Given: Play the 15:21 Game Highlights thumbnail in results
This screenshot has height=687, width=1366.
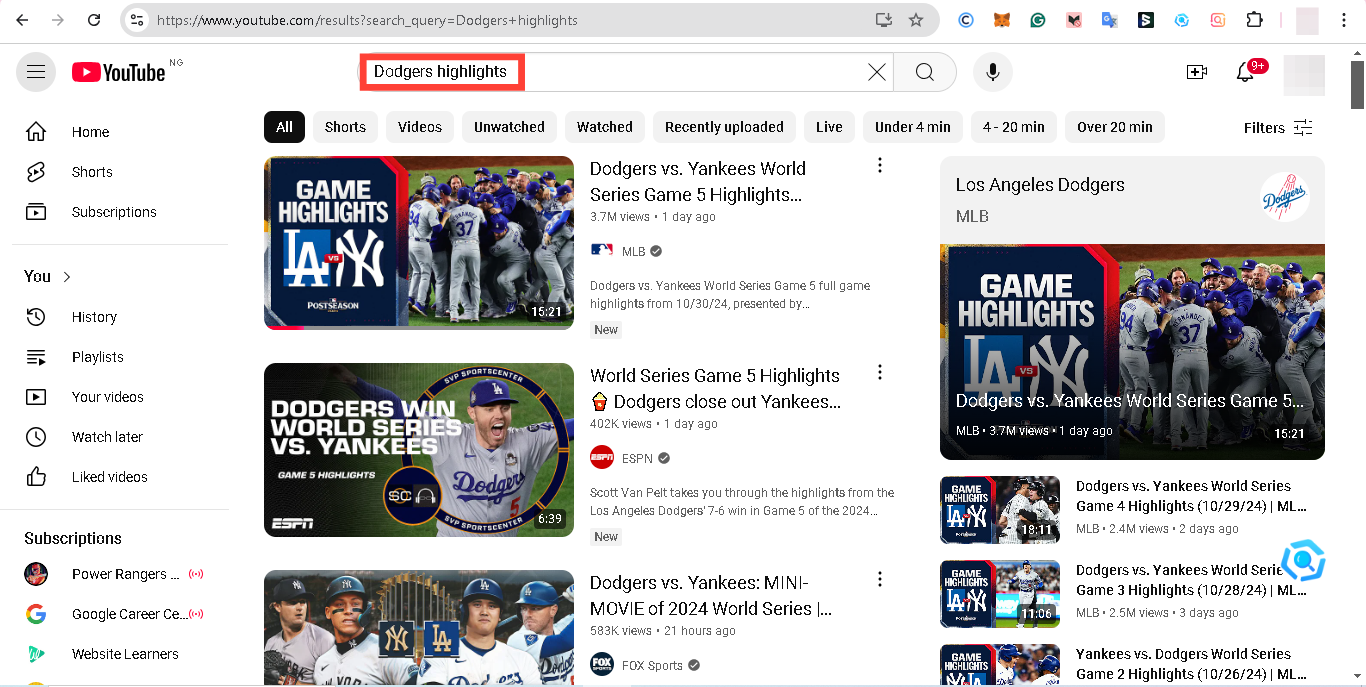Looking at the screenshot, I should pyautogui.click(x=419, y=242).
